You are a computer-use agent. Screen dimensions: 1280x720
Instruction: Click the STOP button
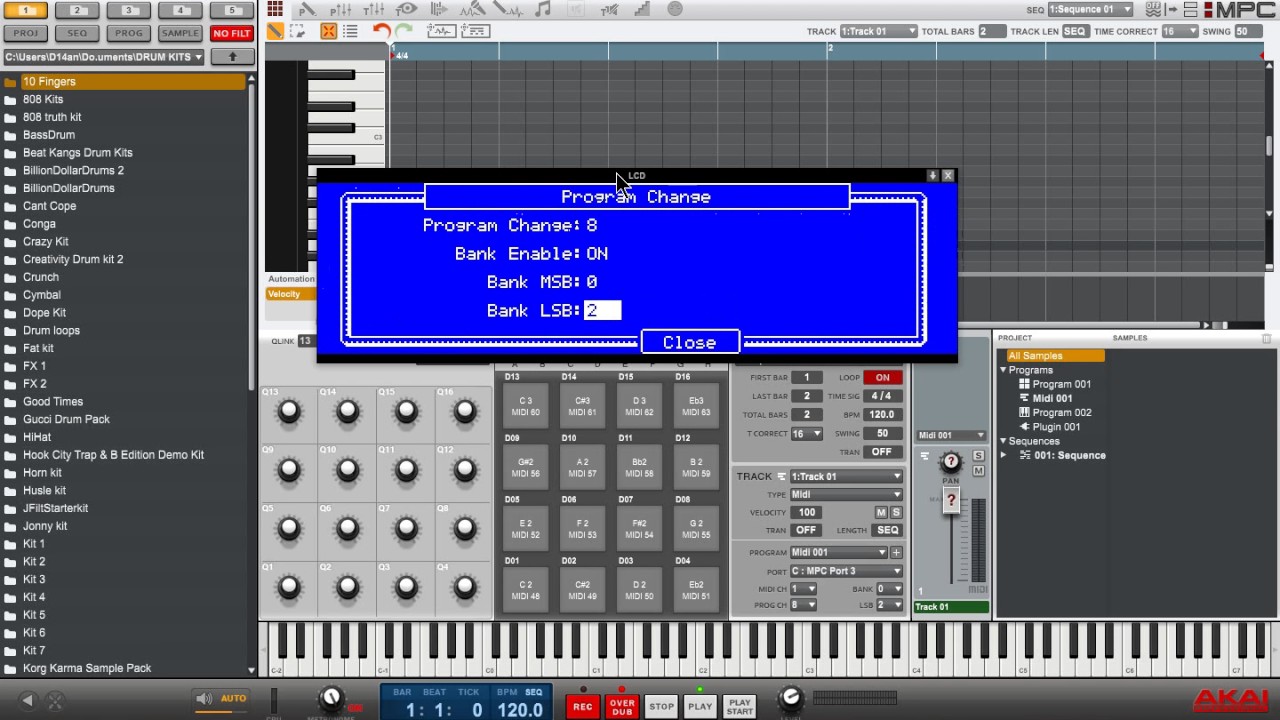tap(661, 706)
